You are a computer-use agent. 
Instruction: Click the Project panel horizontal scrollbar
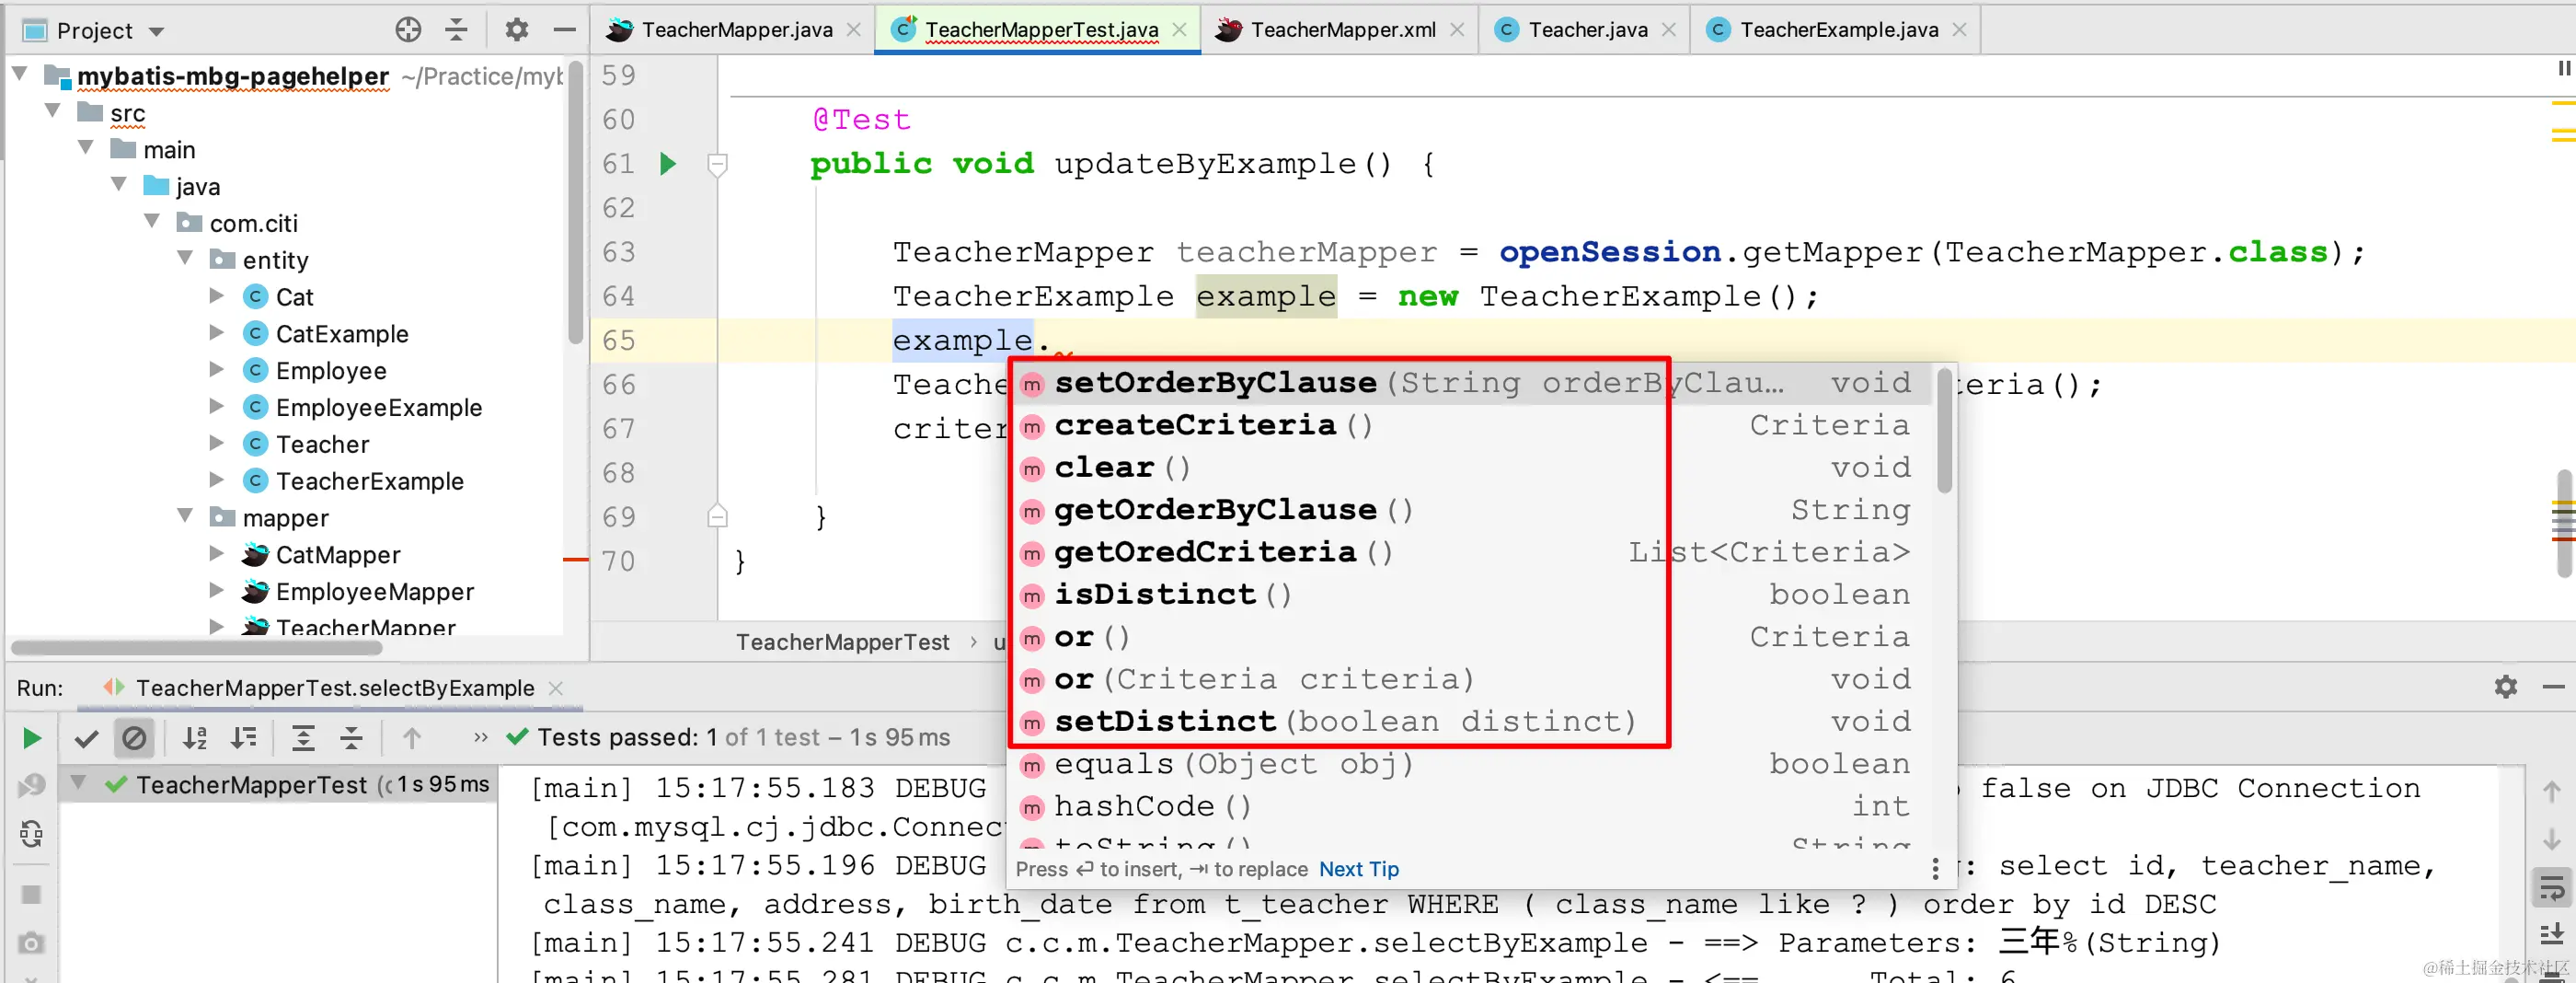point(197,647)
